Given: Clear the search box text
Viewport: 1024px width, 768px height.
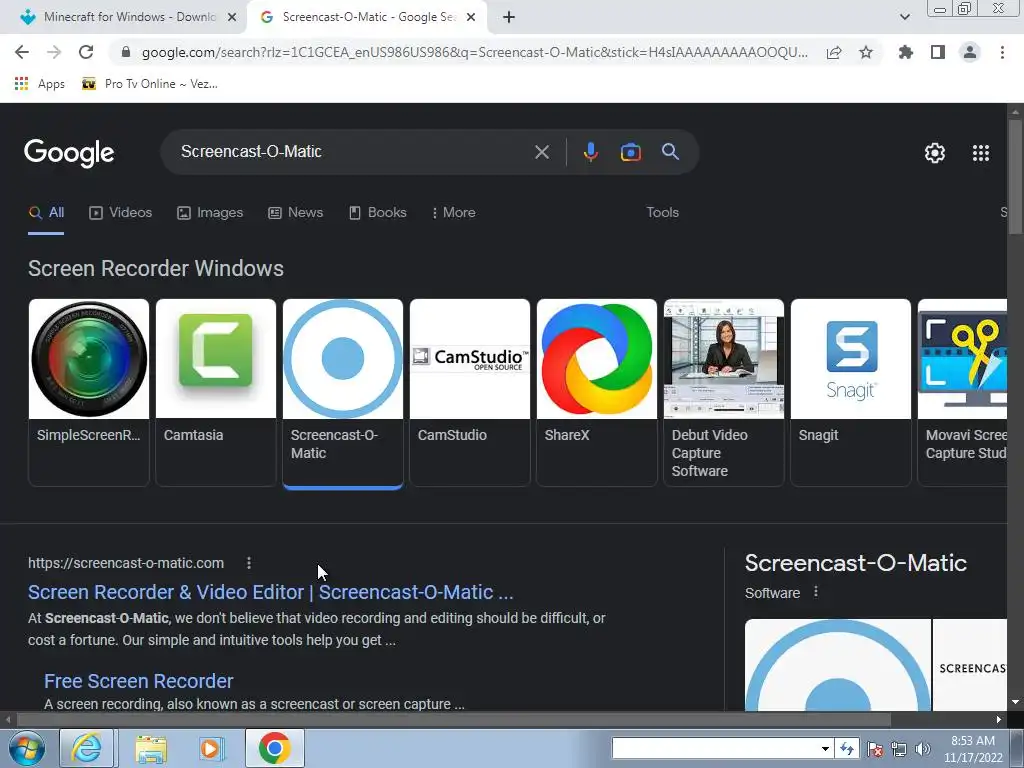Looking at the screenshot, I should tap(541, 152).
